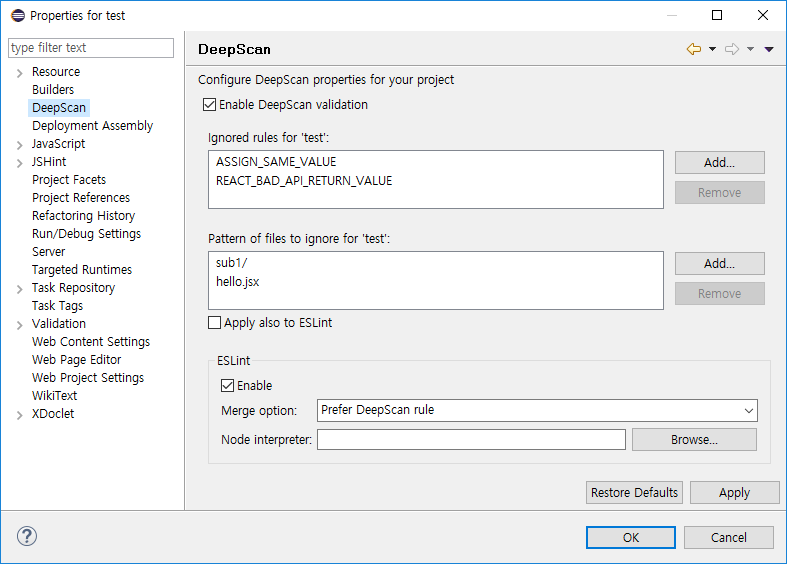Screen dimensions: 787x564
Task: Select hello.jsx pattern in list
Action: (x=237, y=282)
